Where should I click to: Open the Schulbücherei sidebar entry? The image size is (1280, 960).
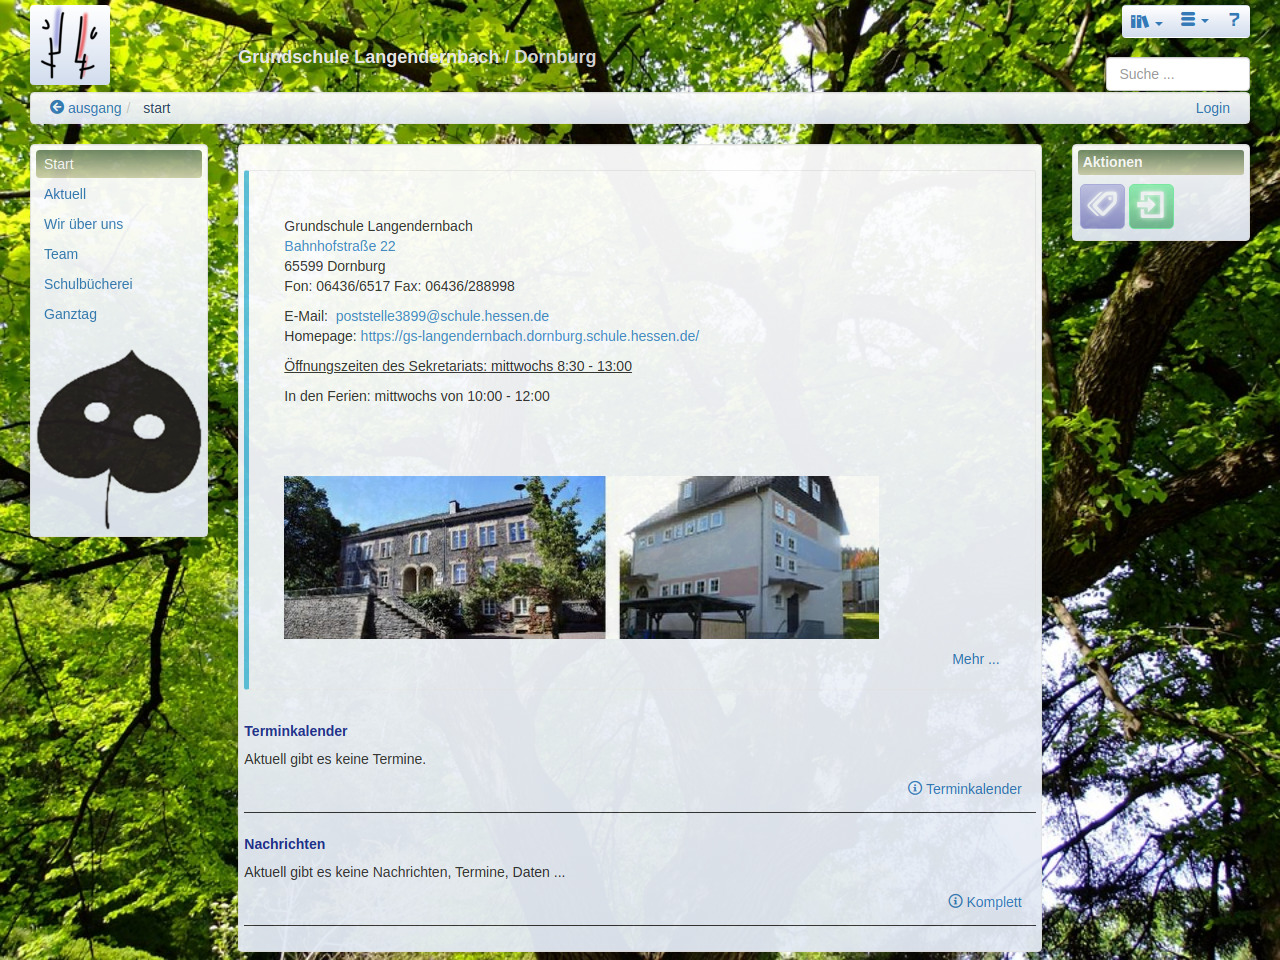click(88, 284)
